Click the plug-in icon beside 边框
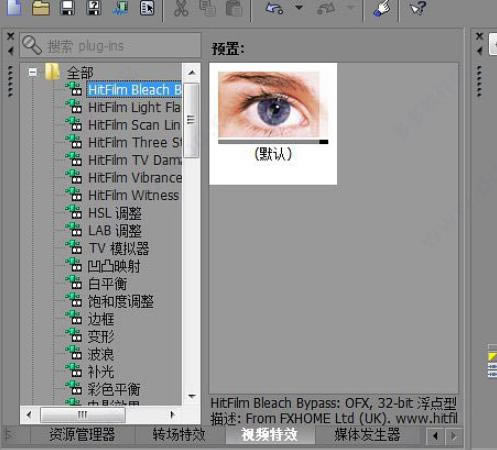 [74, 318]
